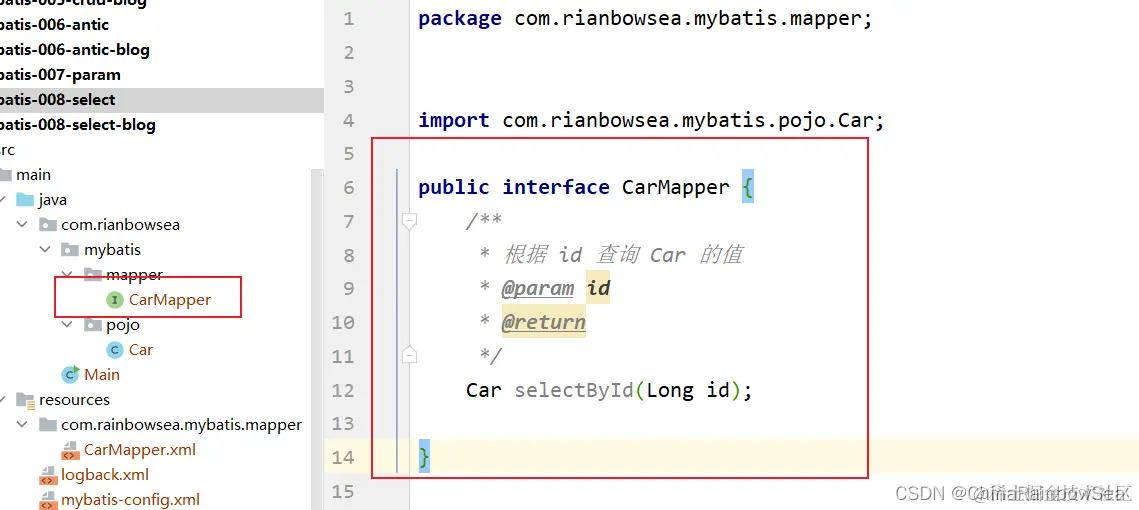The width and height of the screenshot is (1139, 510).
Task: Click the mybatis-config.xml file icon
Action: click(x=48, y=501)
